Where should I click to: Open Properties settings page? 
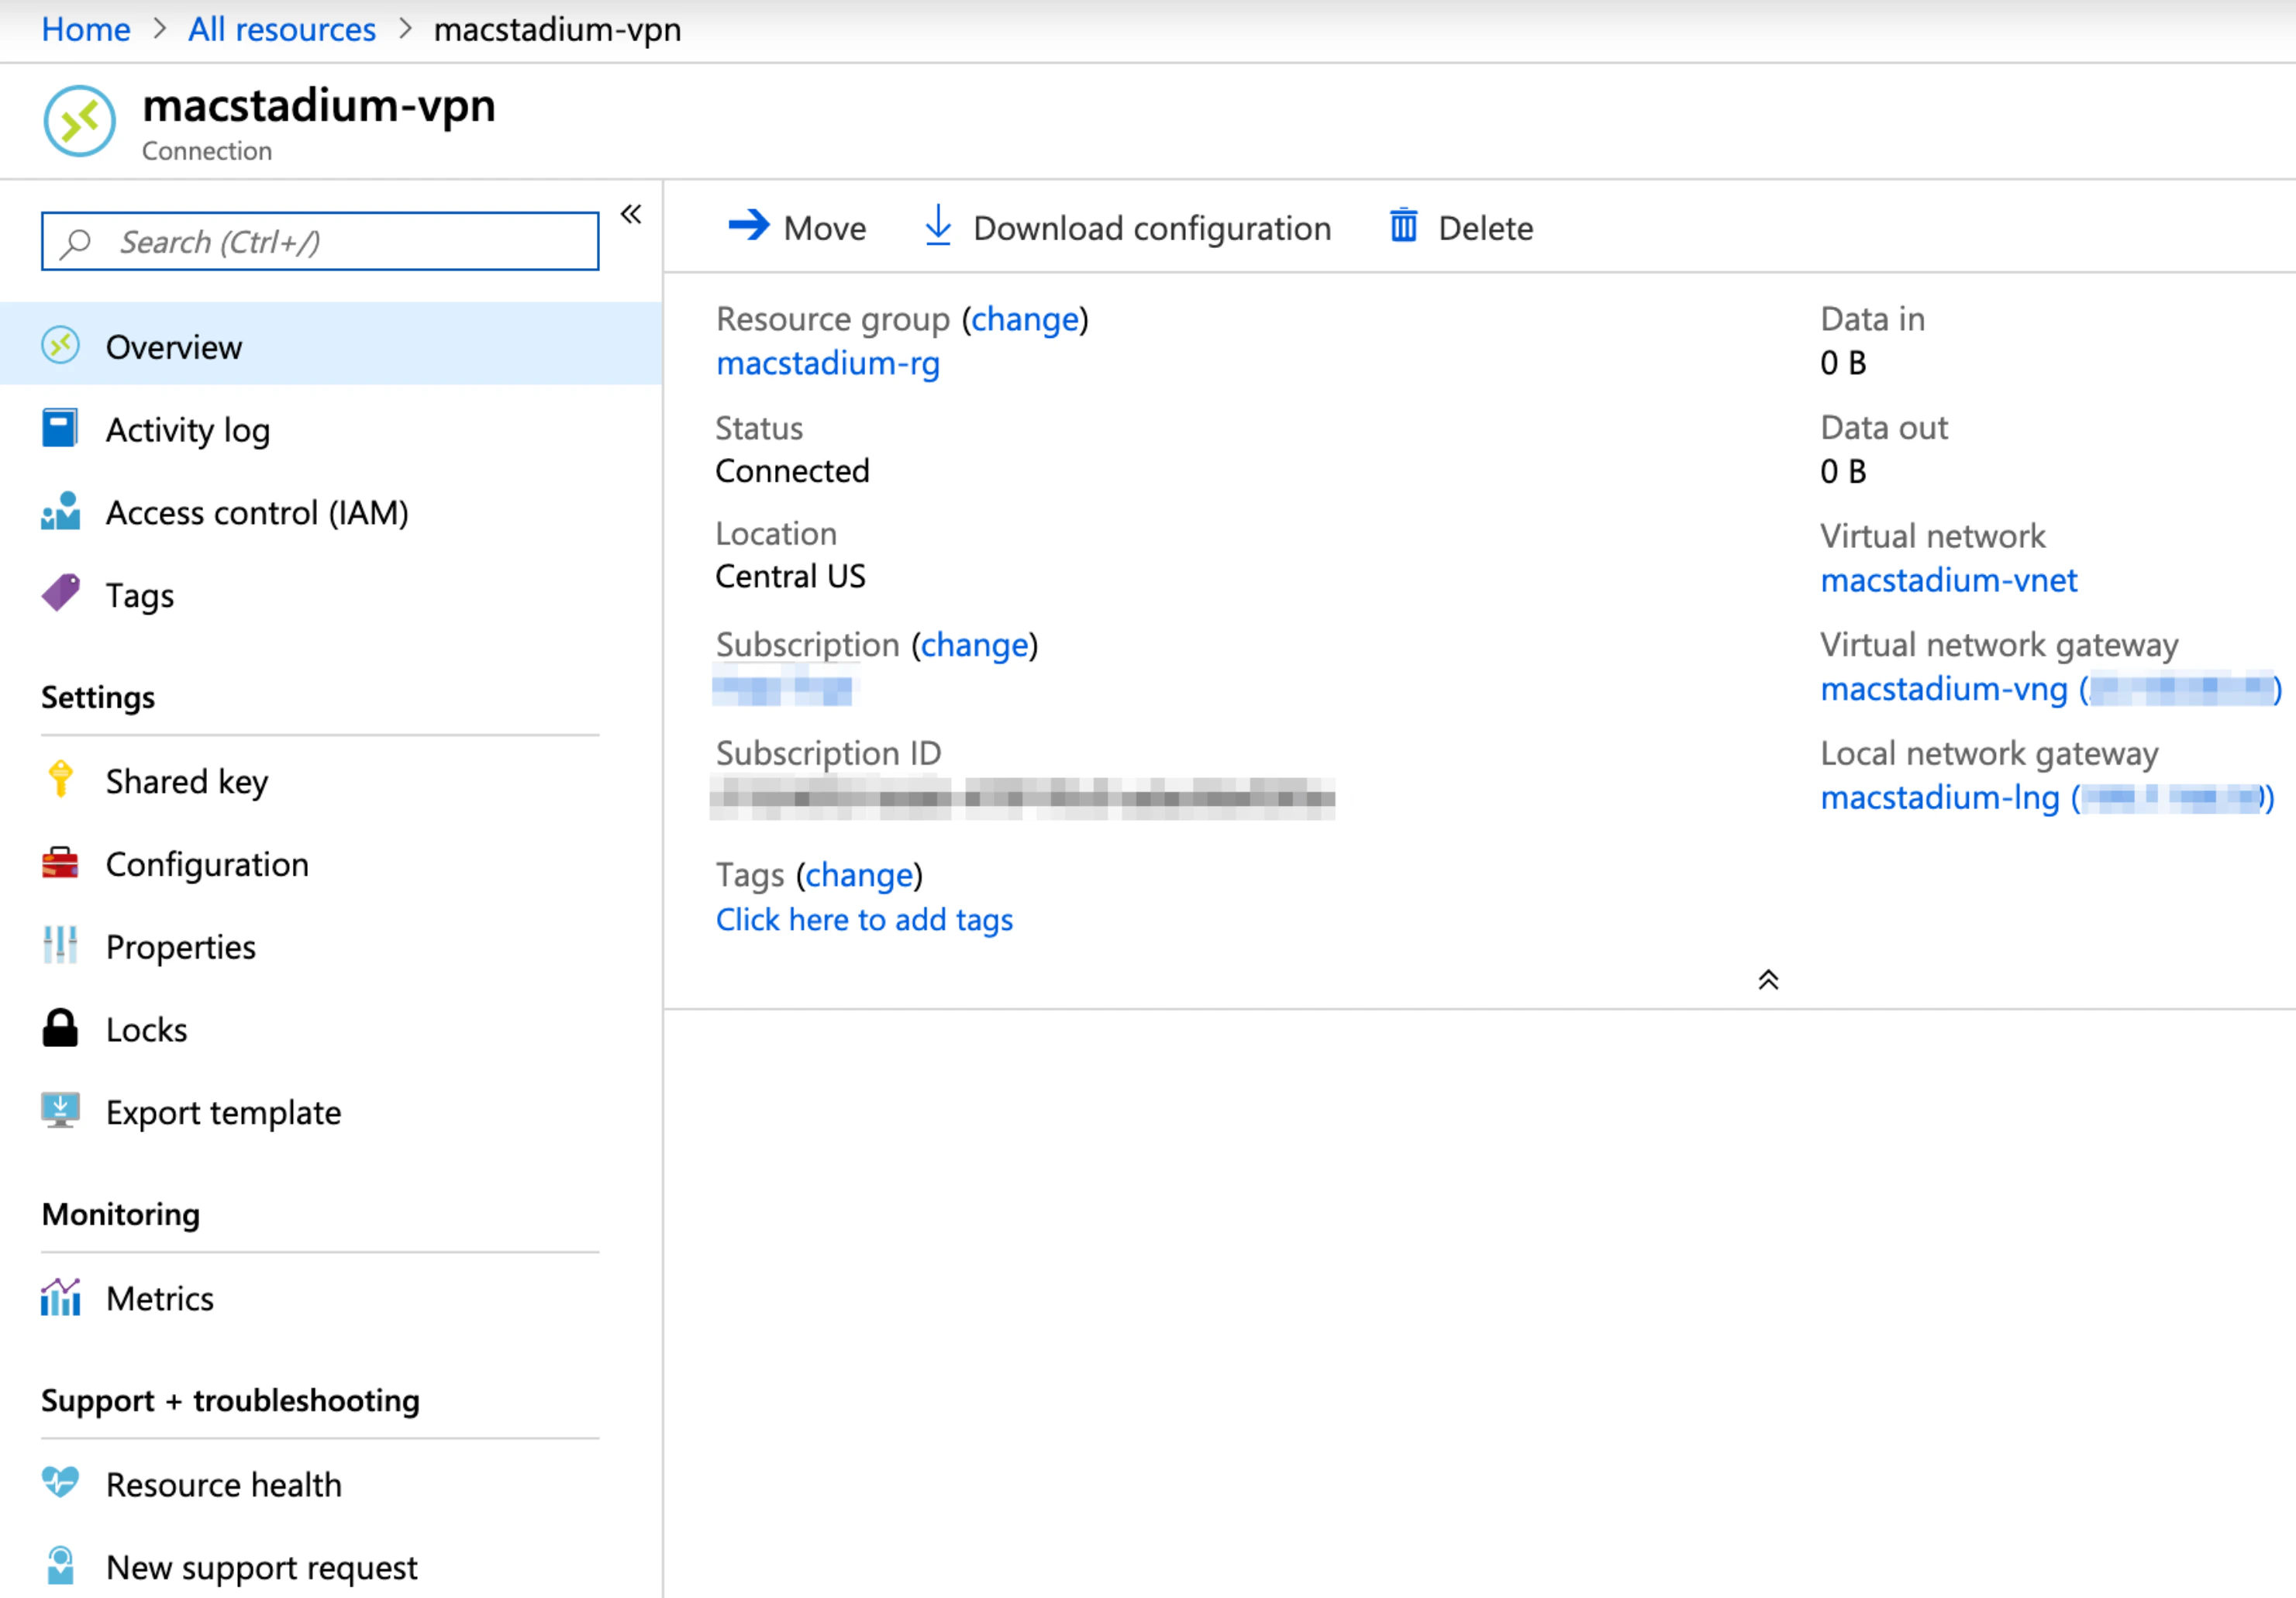tap(180, 946)
